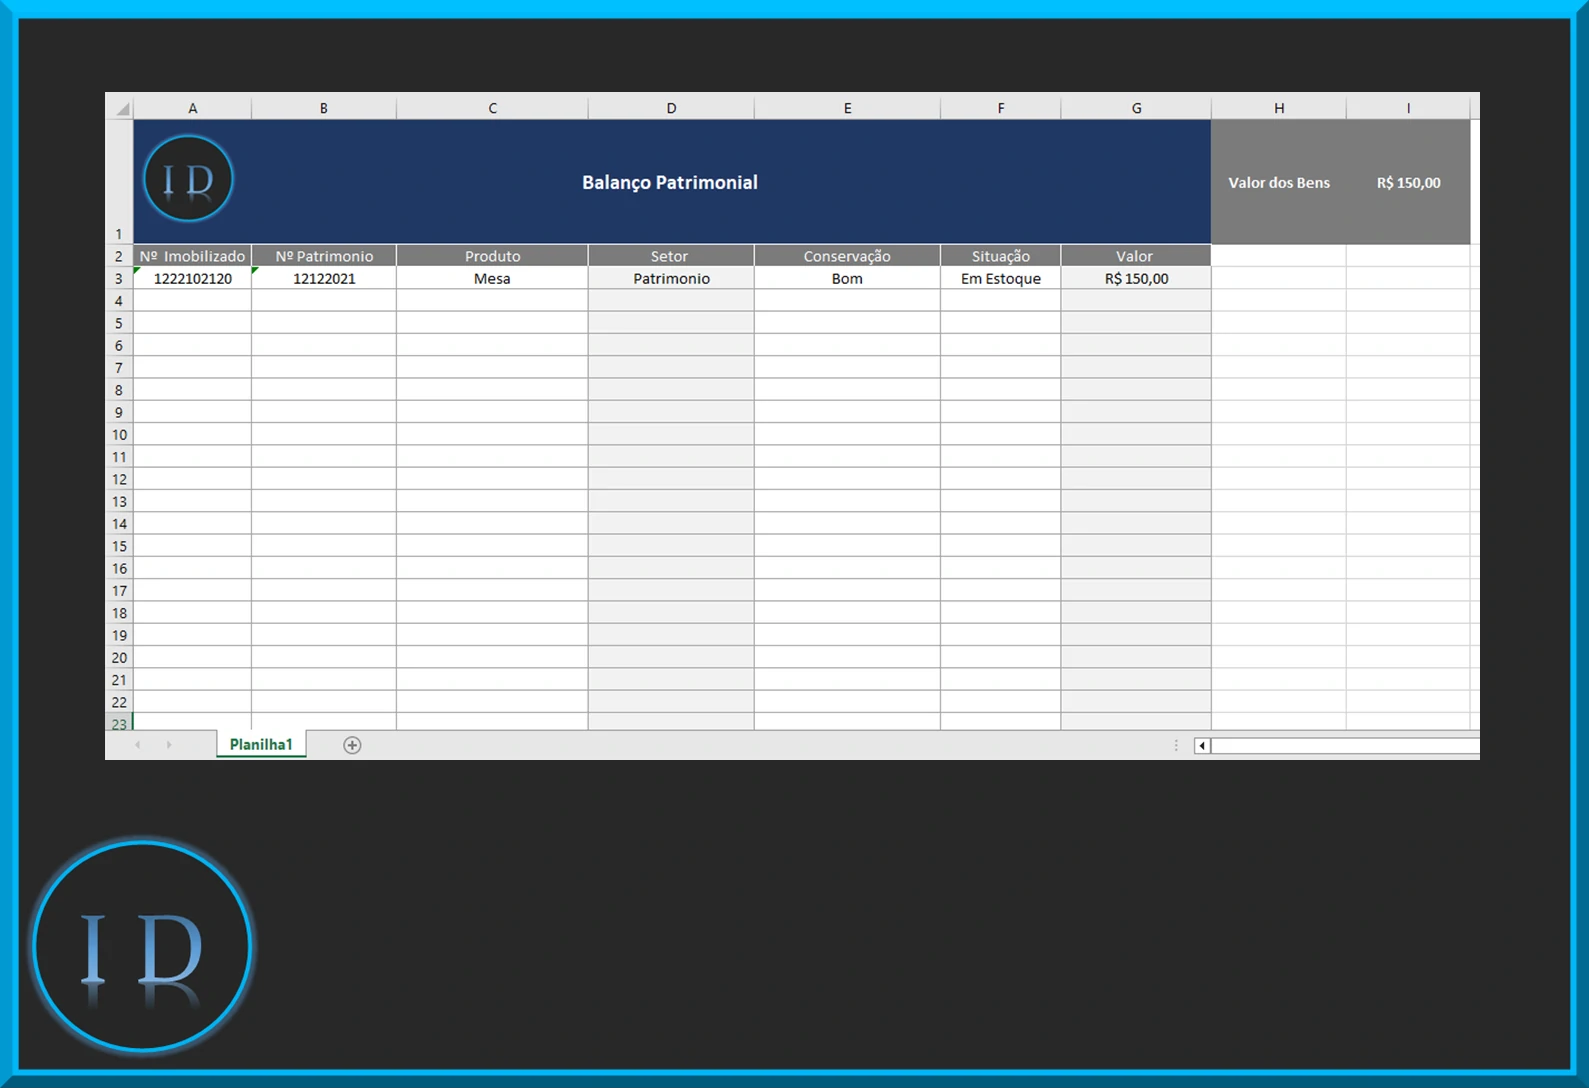Select row 2 header
The width and height of the screenshot is (1589, 1089).
point(119,256)
